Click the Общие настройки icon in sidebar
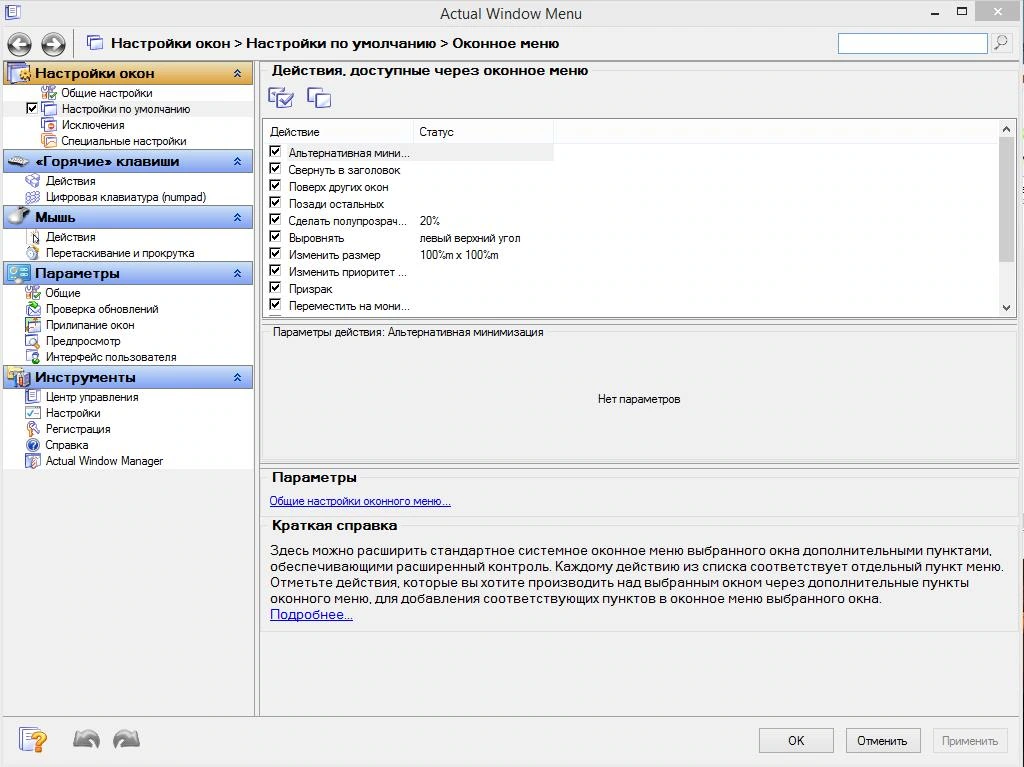Image resolution: width=1024 pixels, height=767 pixels. point(49,93)
